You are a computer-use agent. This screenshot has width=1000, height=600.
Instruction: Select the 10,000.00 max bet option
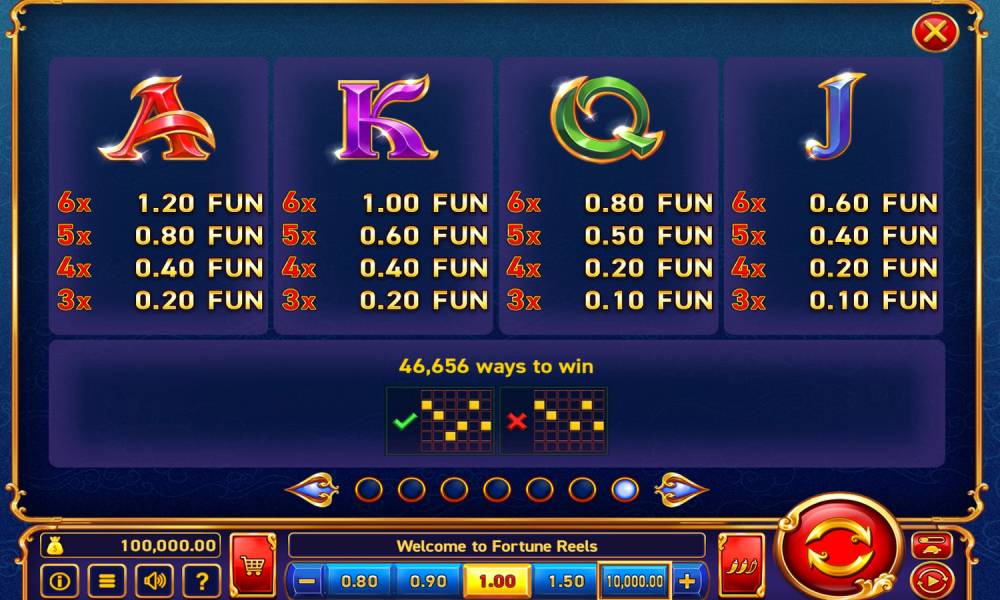(x=635, y=581)
